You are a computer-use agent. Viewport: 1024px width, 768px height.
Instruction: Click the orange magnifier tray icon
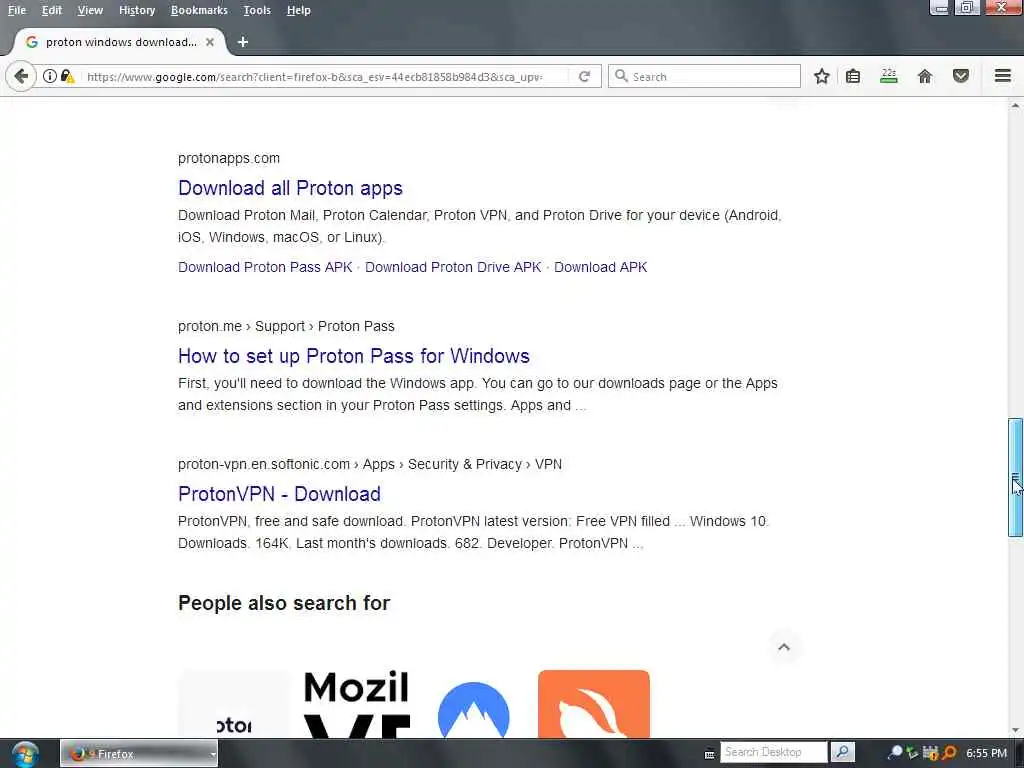click(949, 753)
